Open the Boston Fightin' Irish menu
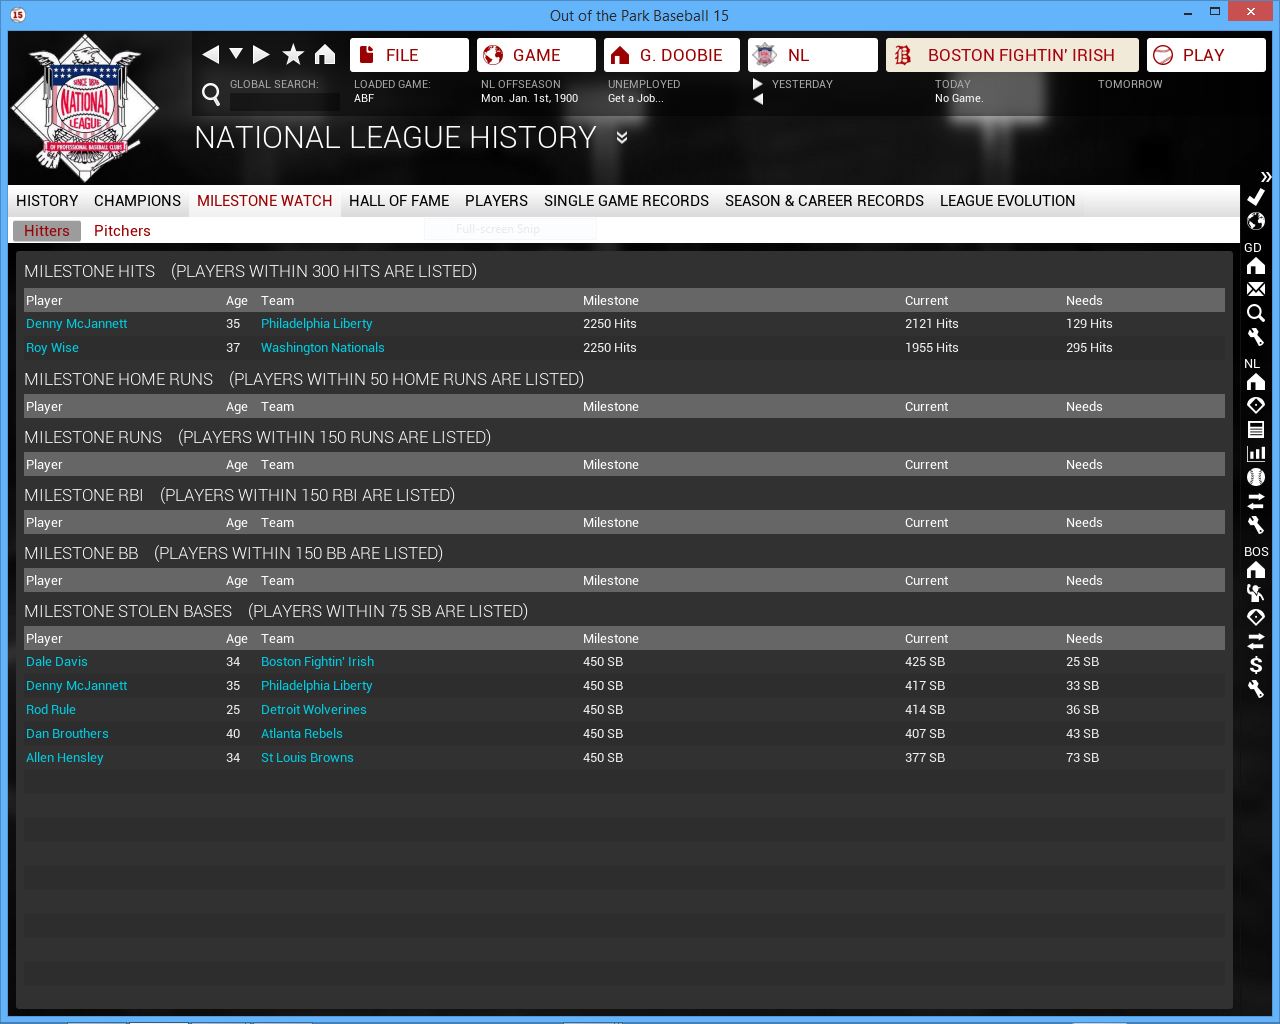Screen dimensions: 1280x1024 click(1011, 55)
